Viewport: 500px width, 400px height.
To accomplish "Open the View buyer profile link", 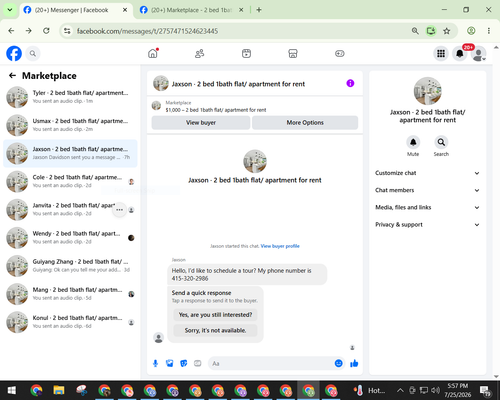I will tap(280, 246).
